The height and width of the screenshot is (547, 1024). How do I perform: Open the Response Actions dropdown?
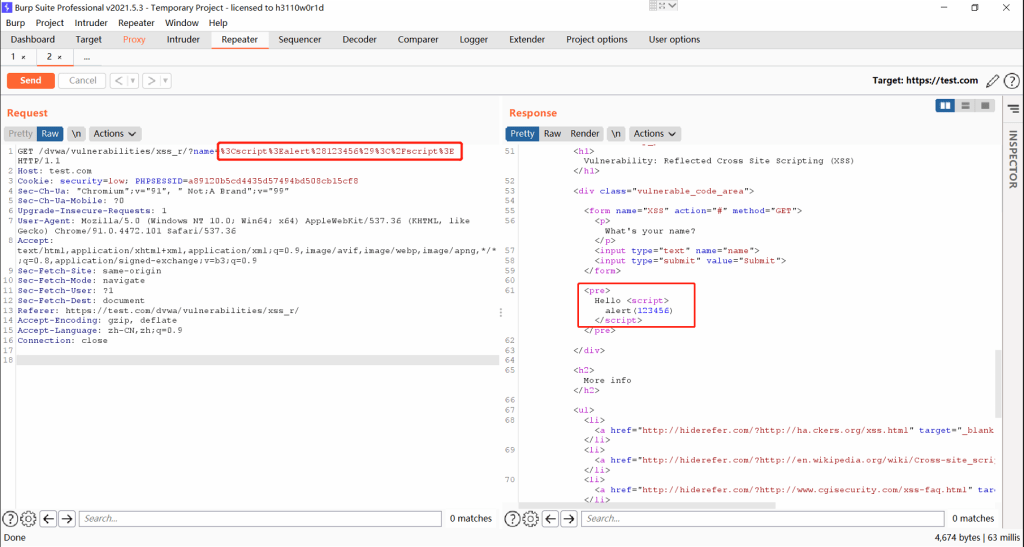655,134
